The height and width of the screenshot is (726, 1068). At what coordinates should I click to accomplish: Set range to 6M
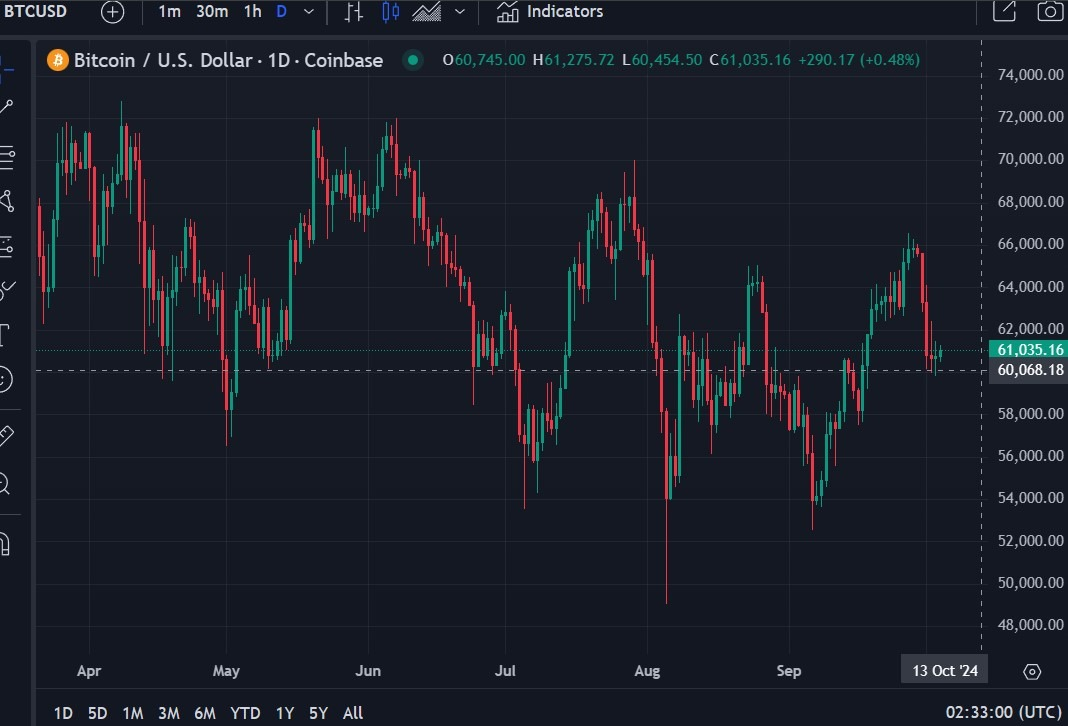coord(205,713)
